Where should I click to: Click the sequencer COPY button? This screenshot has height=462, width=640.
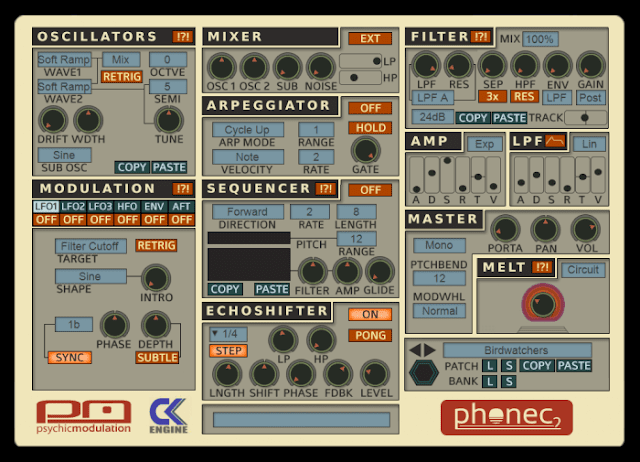coord(225,289)
